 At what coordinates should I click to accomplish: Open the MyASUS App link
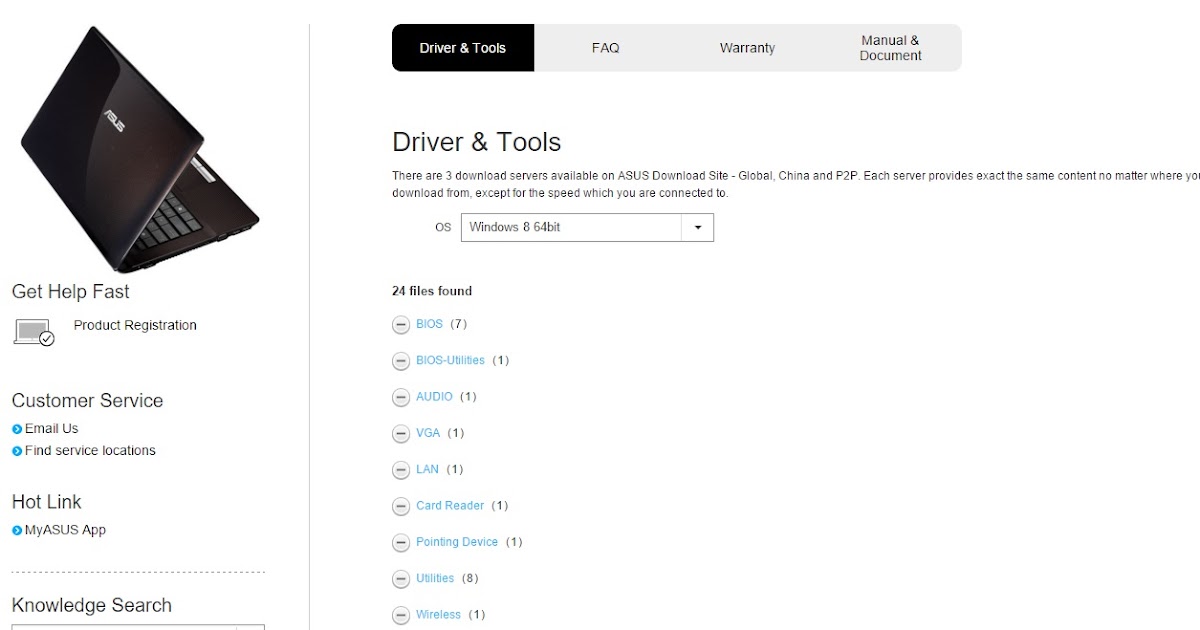(x=65, y=530)
